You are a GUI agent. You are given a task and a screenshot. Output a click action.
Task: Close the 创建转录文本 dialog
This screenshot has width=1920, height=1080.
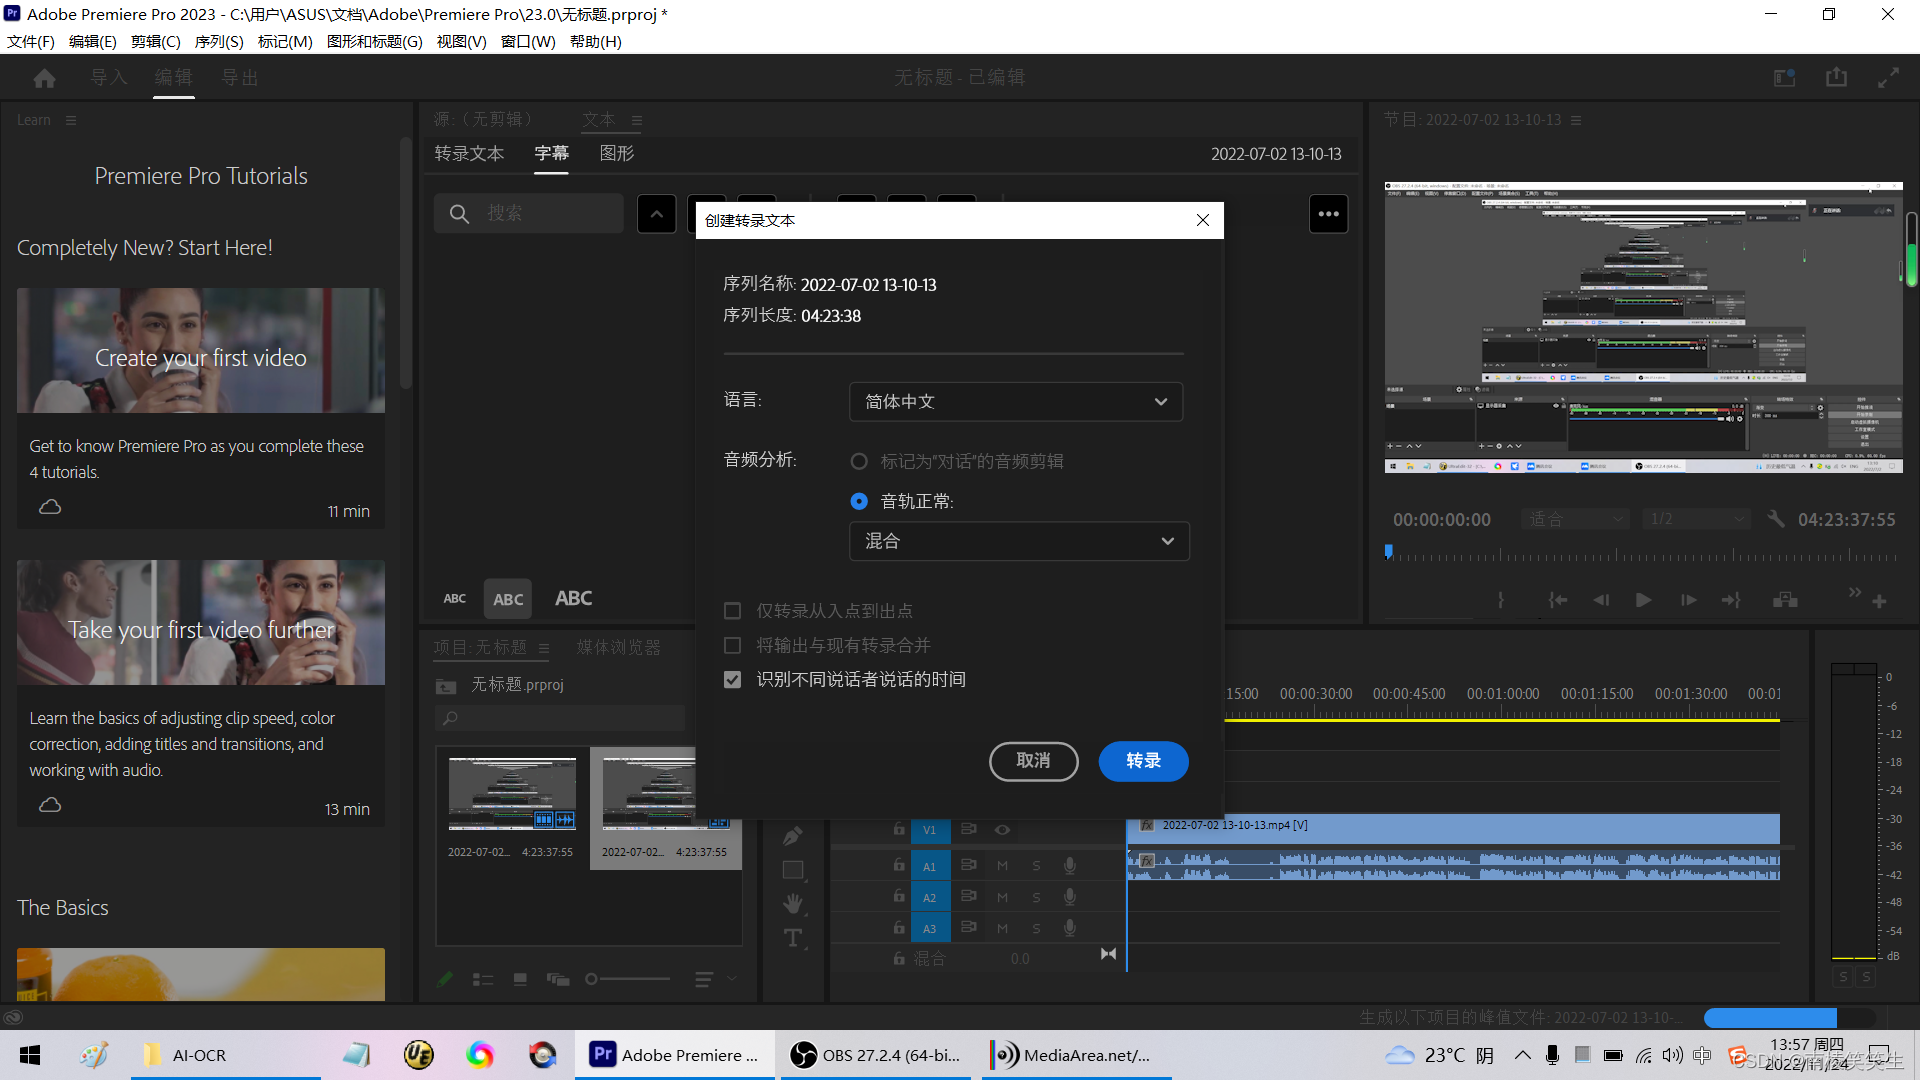1203,220
